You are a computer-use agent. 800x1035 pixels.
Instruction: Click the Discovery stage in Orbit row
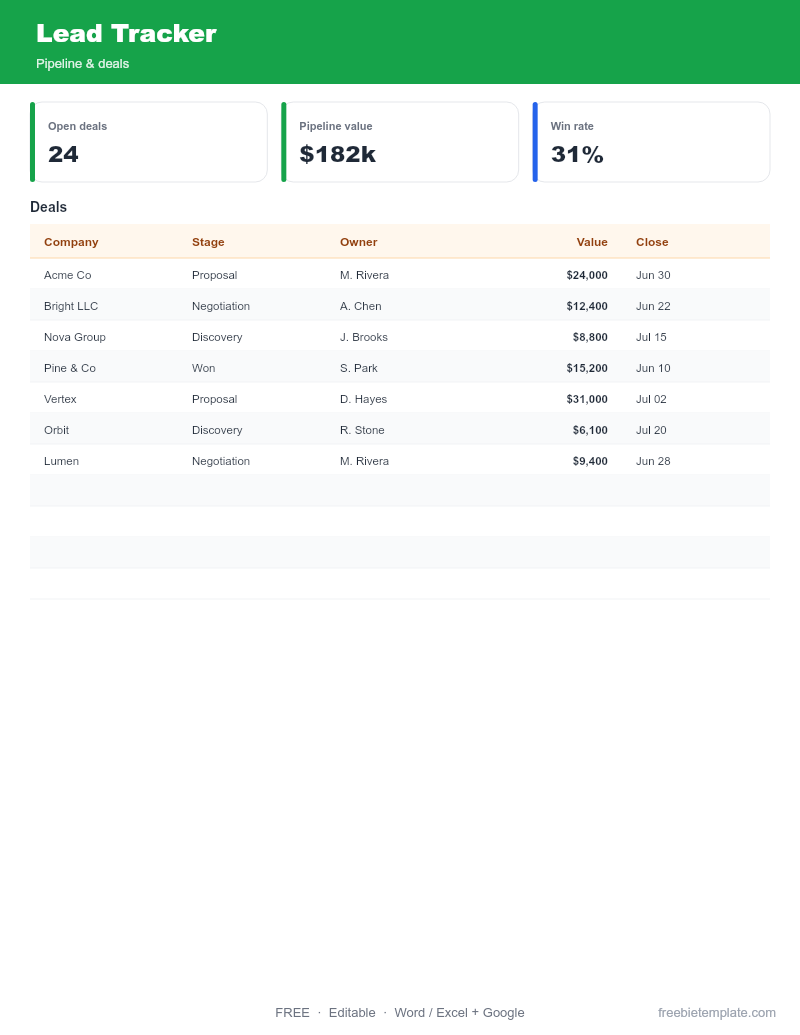click(x=217, y=430)
